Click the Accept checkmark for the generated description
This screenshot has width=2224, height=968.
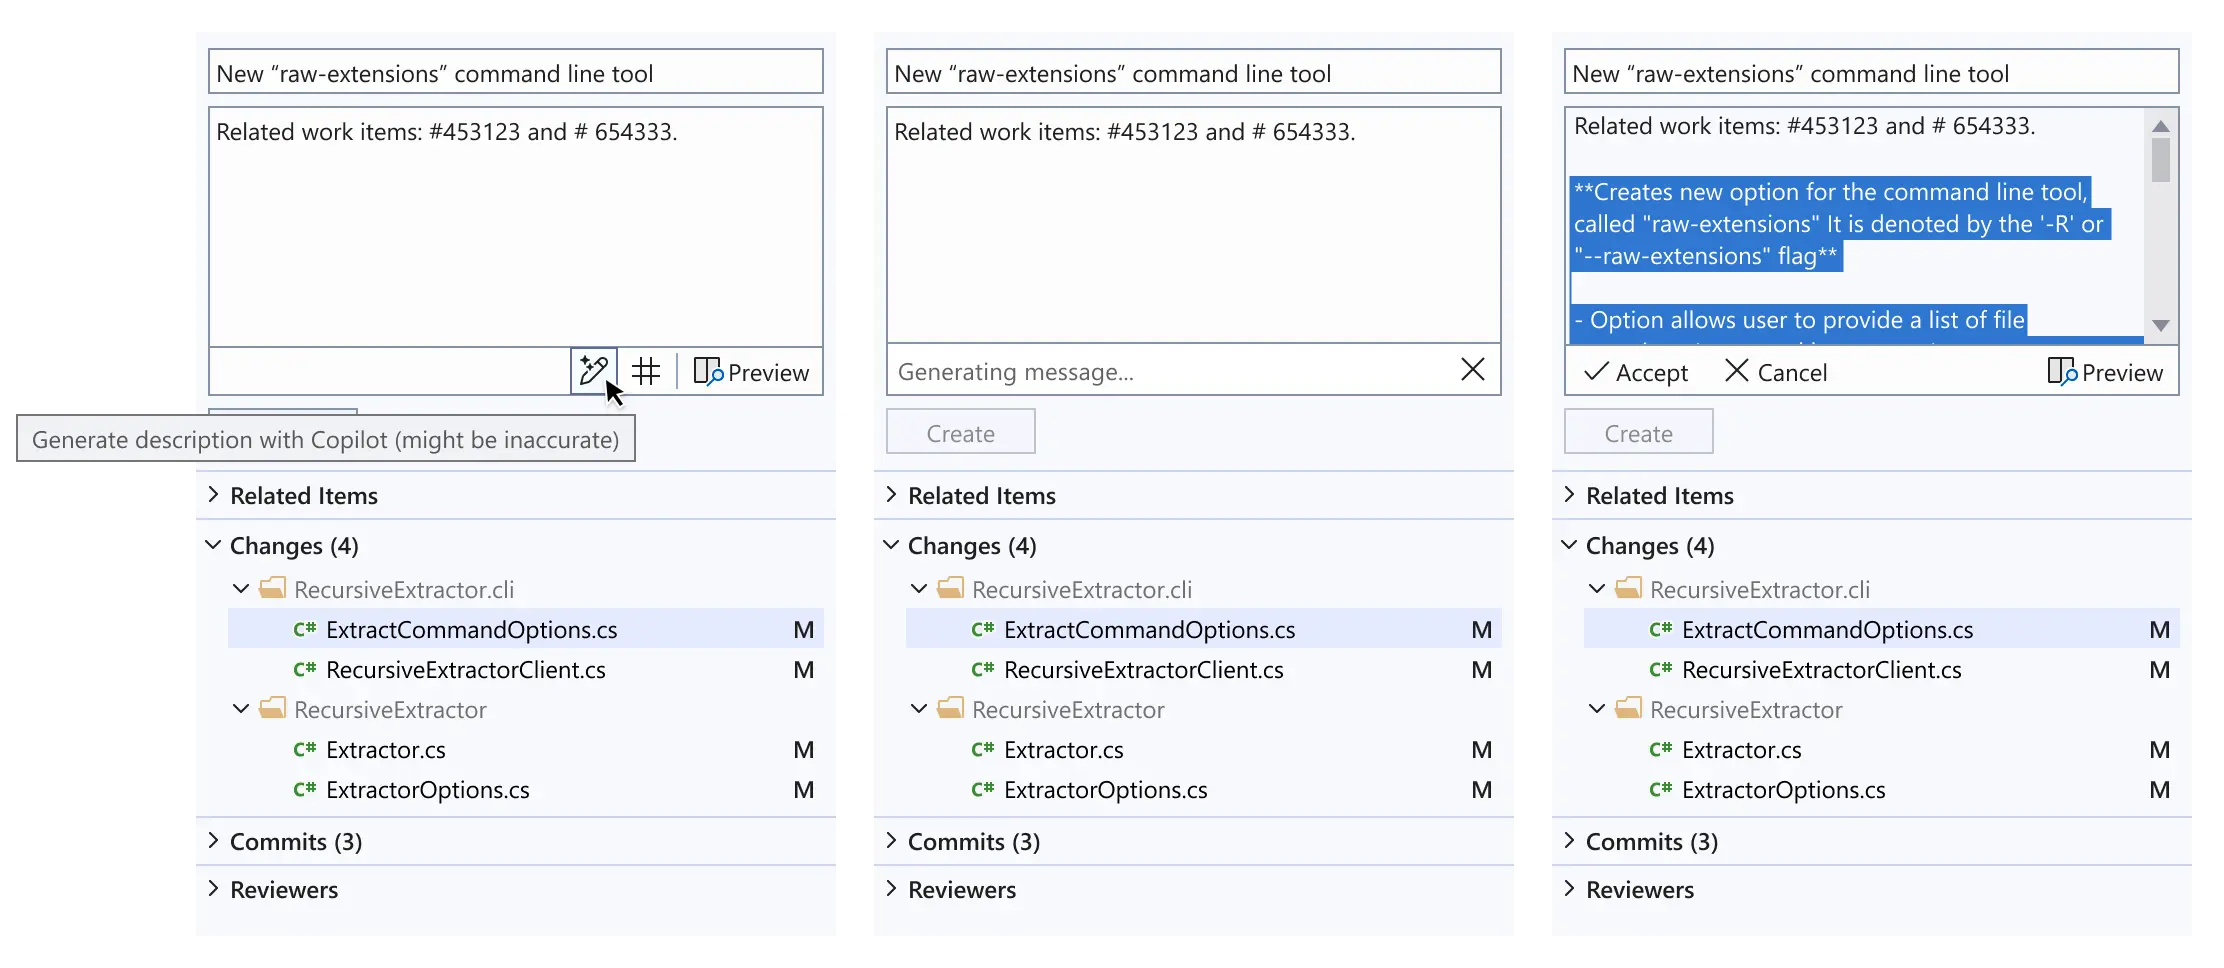coord(1636,372)
